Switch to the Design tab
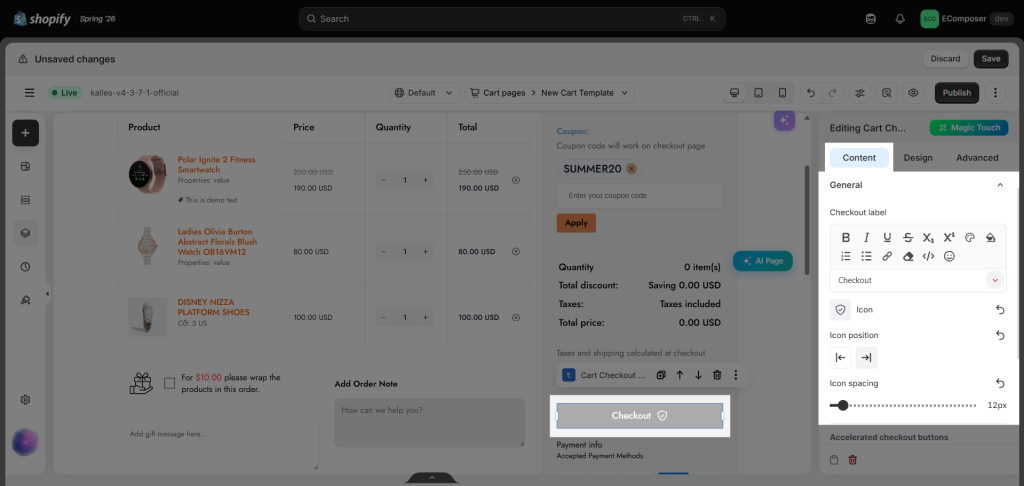Viewport: 1024px width, 486px height. [x=918, y=157]
